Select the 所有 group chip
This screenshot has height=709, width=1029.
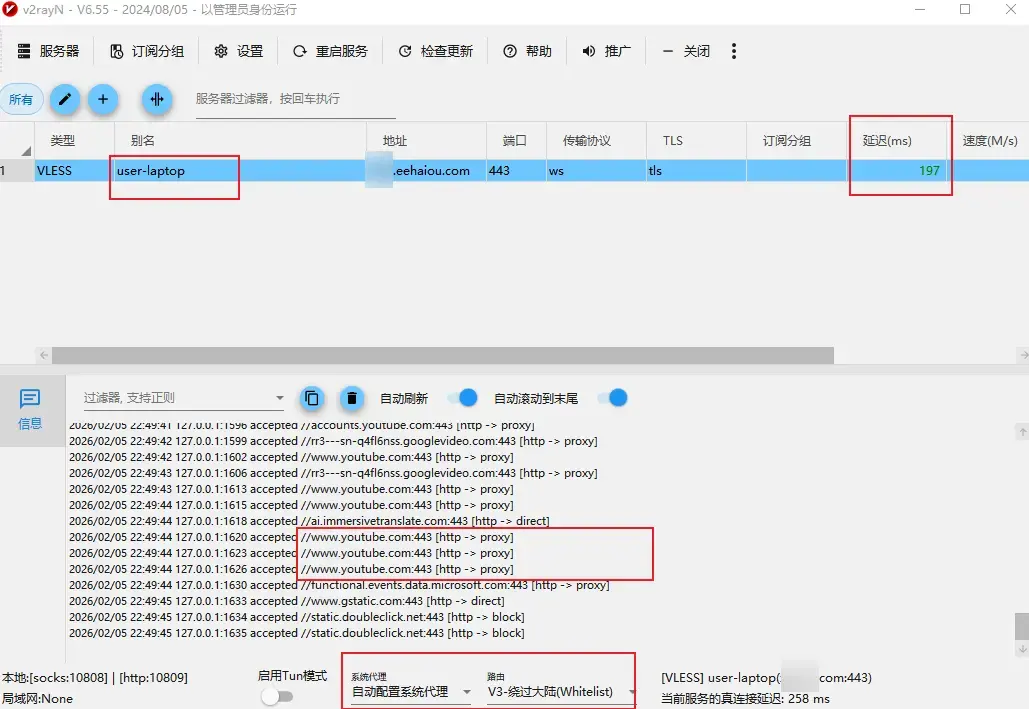coord(21,99)
